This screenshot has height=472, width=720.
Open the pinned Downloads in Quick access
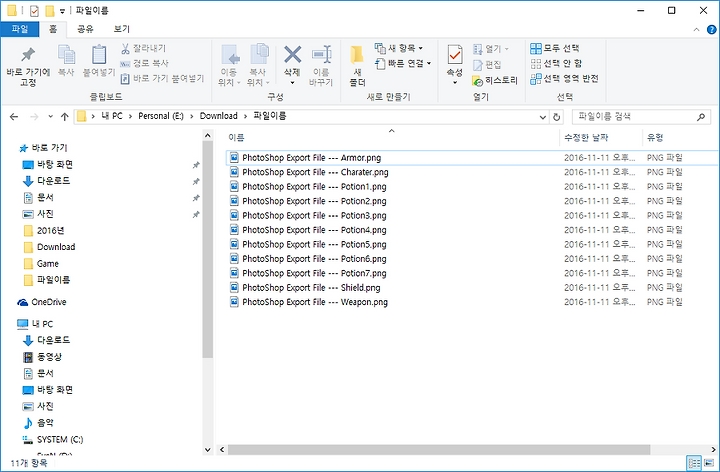tap(47, 181)
